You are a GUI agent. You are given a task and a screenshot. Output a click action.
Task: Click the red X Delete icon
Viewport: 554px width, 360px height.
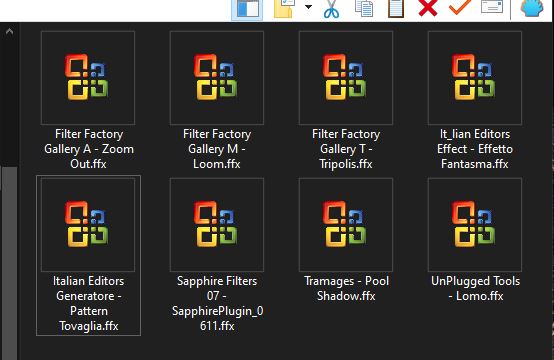[428, 8]
